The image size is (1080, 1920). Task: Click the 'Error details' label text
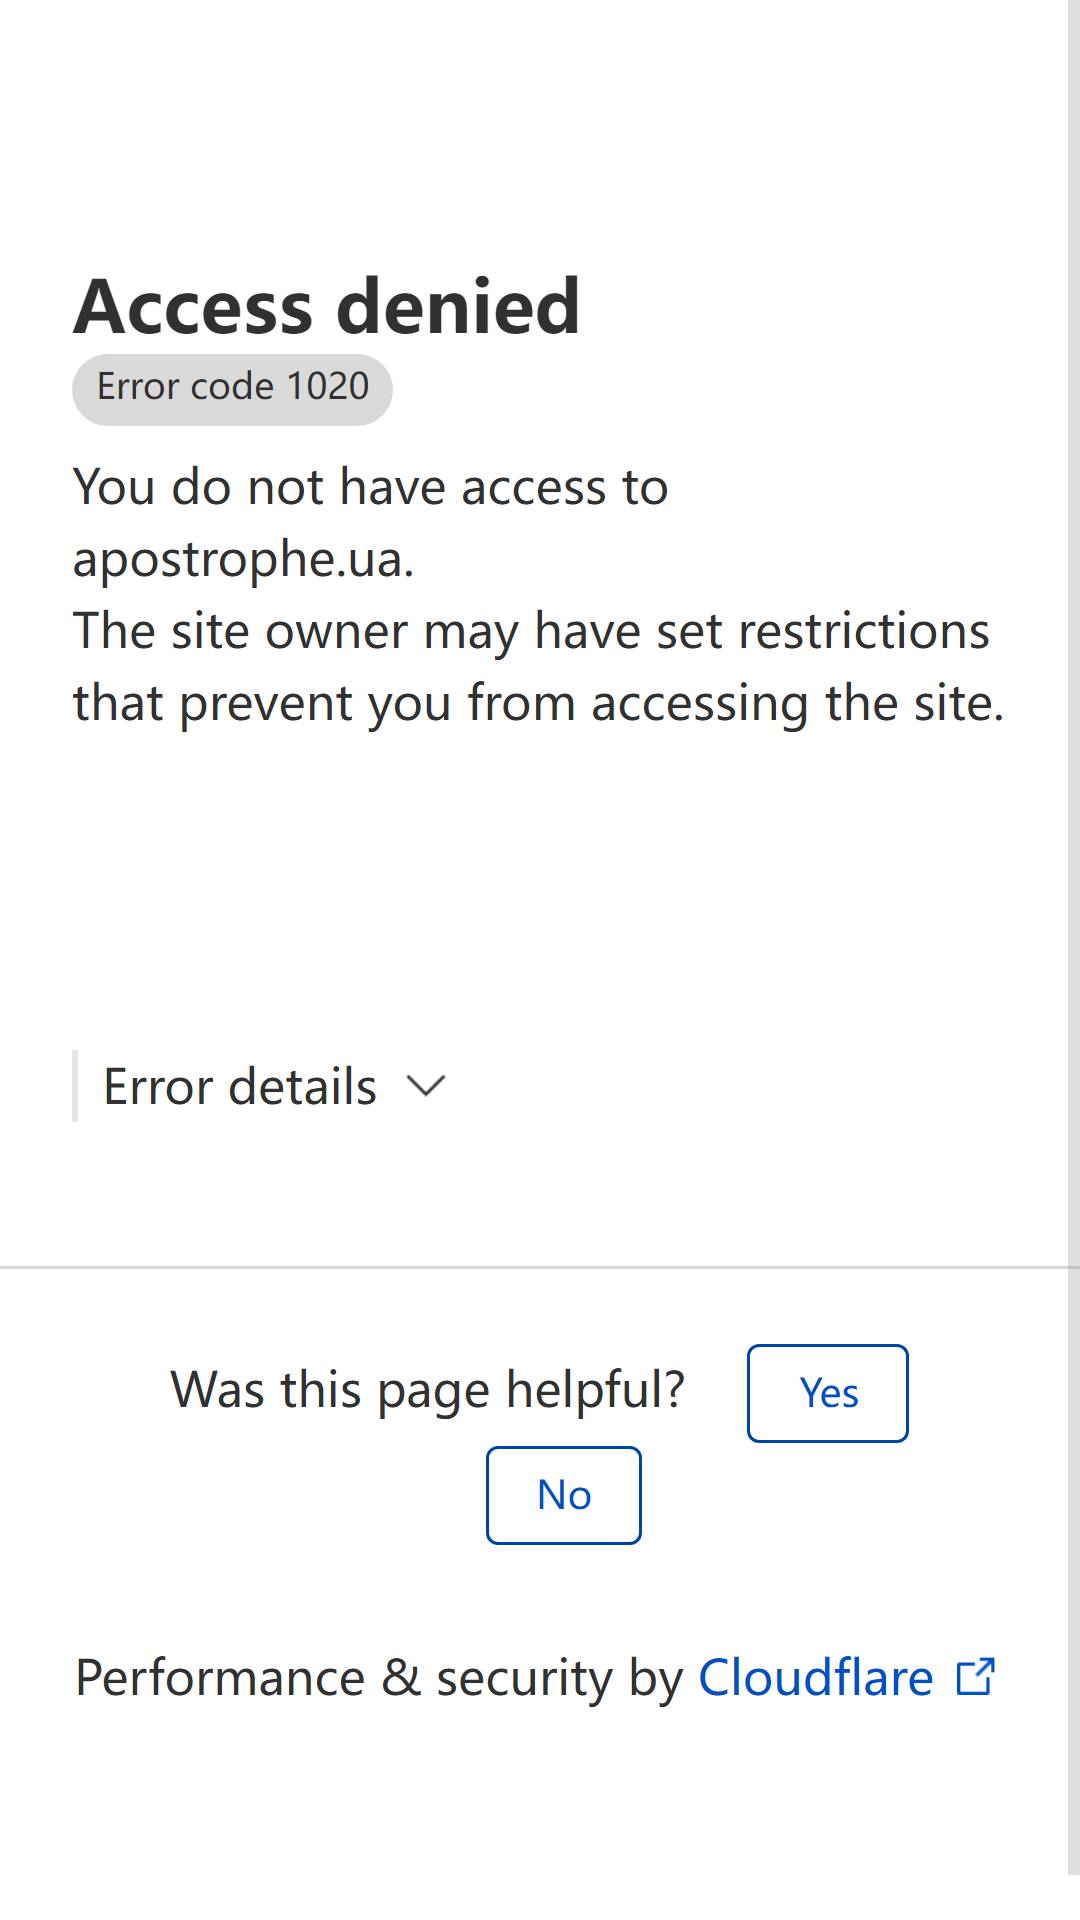(x=240, y=1086)
